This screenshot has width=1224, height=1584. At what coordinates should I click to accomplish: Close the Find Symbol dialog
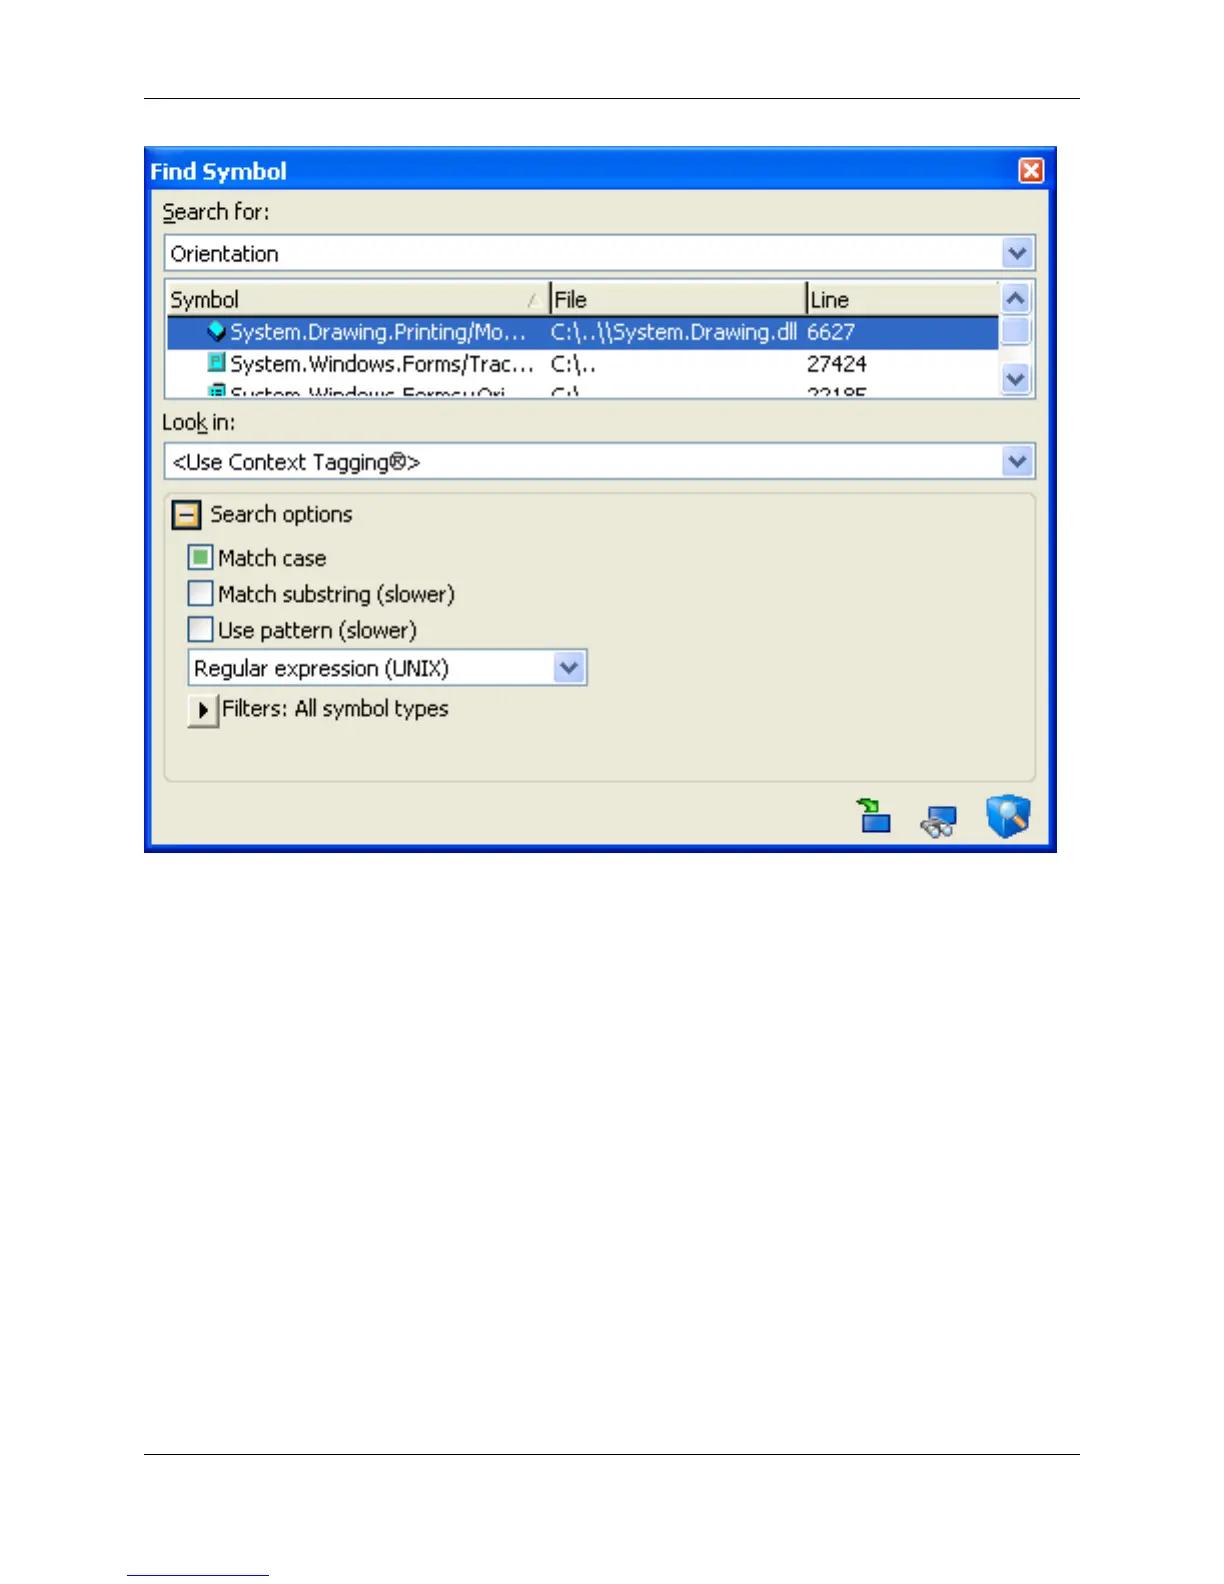click(x=1031, y=170)
